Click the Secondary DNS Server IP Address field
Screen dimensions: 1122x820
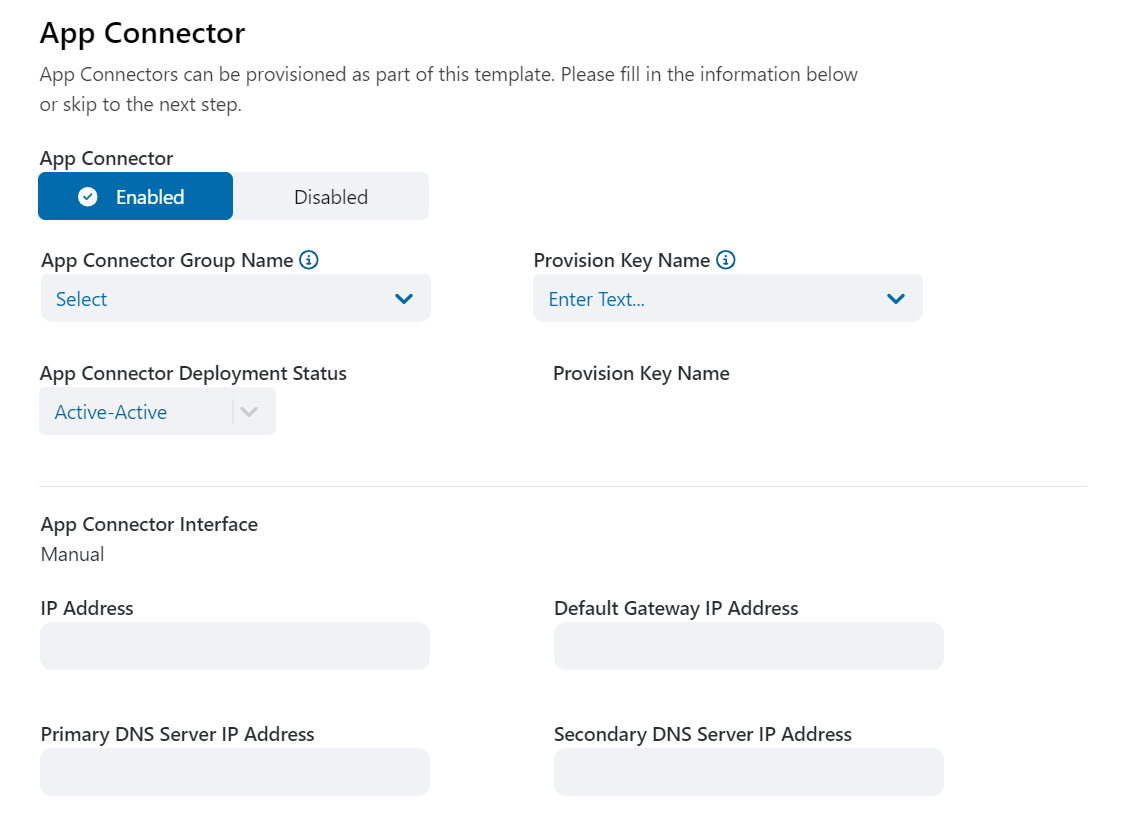[748, 772]
